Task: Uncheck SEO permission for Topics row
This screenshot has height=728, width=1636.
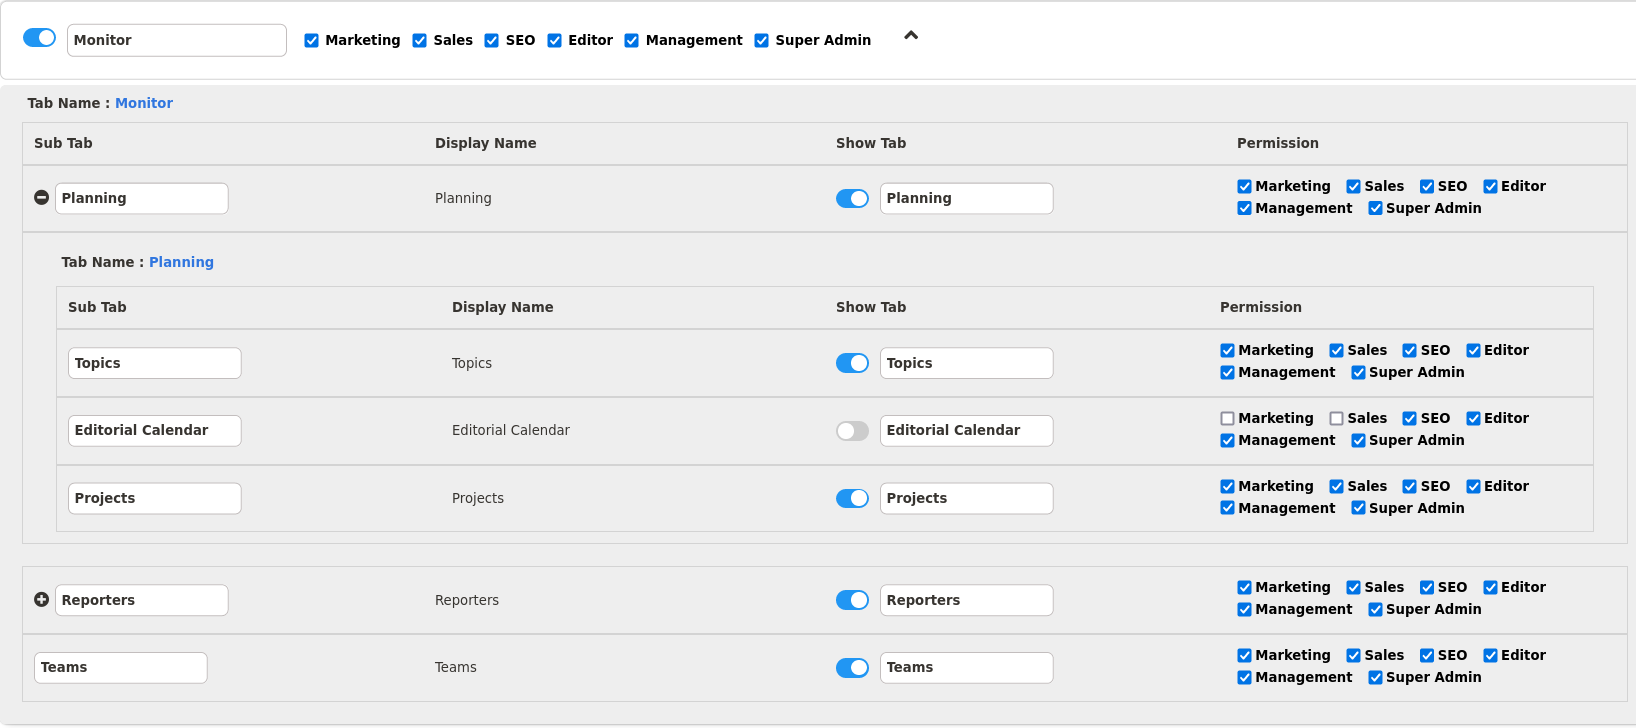Action: [1409, 351]
